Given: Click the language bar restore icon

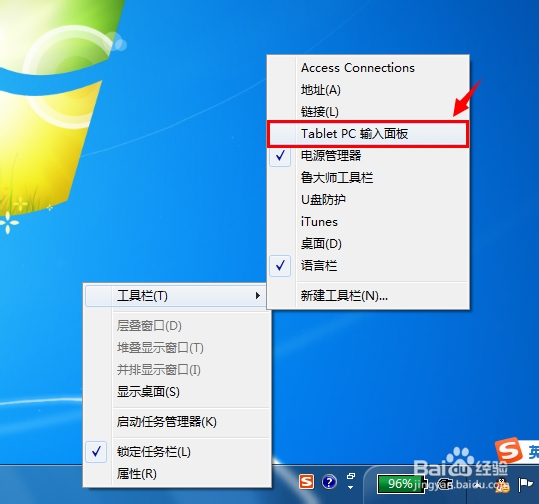Looking at the screenshot, I should click(351, 476).
